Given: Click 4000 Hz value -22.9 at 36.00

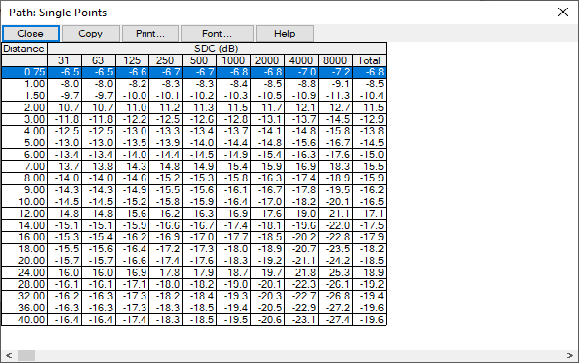Looking at the screenshot, I should click(302, 308).
